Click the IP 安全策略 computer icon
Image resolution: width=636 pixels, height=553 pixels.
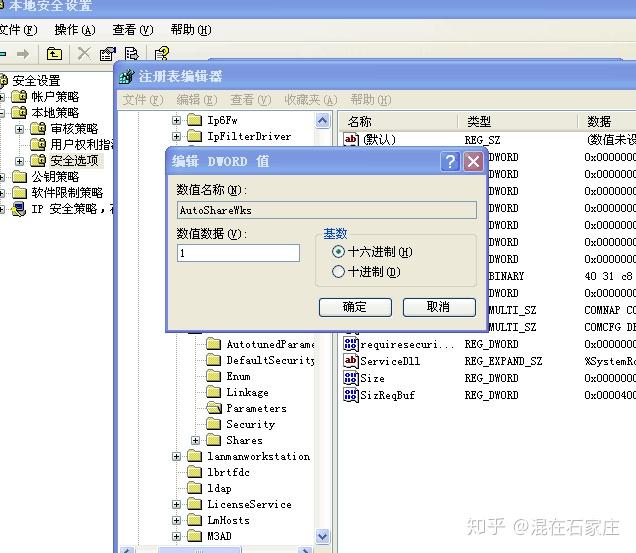click(x=19, y=209)
